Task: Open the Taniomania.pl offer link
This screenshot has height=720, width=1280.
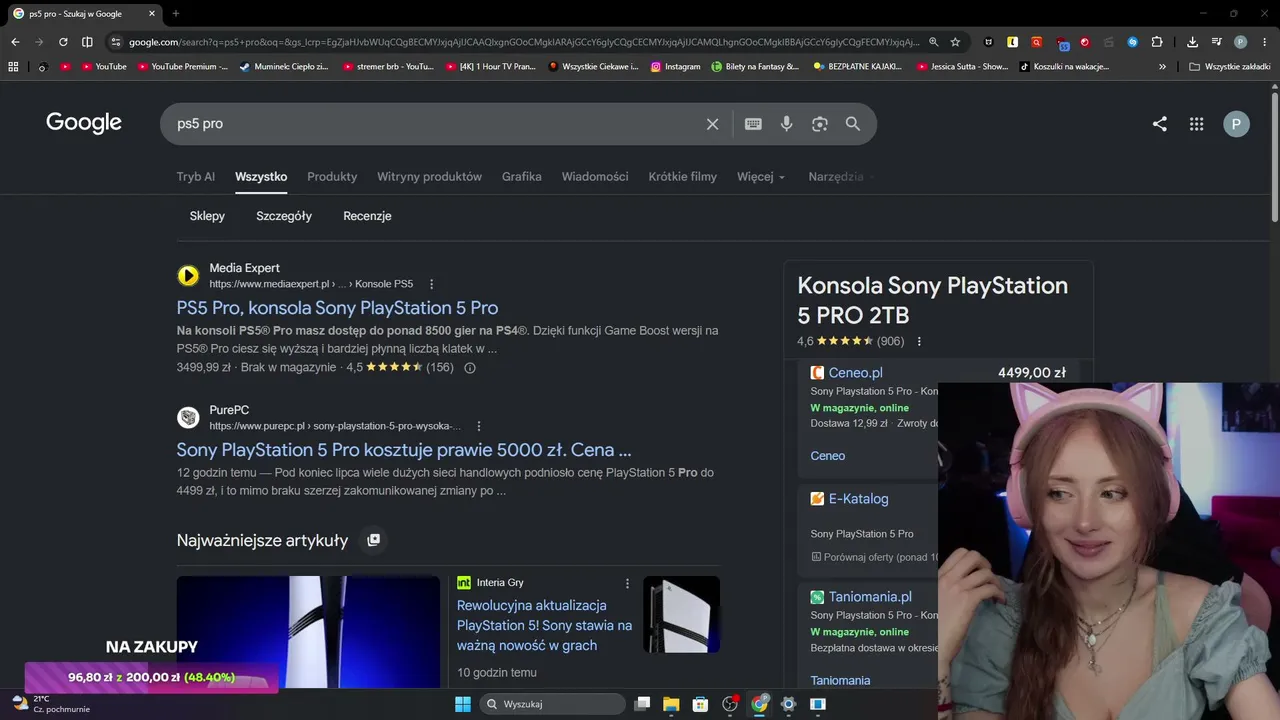Action: [870, 597]
